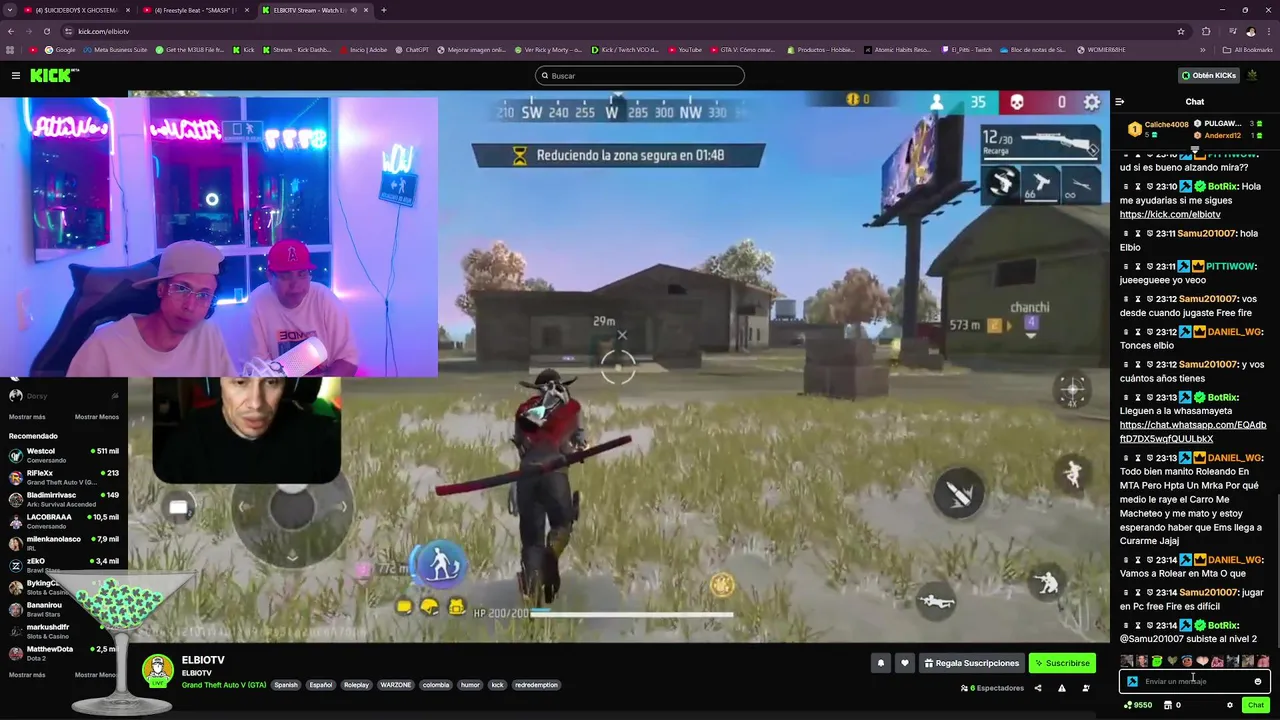The width and height of the screenshot is (1280, 720).
Task: Open Westcol recommended channel
Action: [x=64, y=455]
